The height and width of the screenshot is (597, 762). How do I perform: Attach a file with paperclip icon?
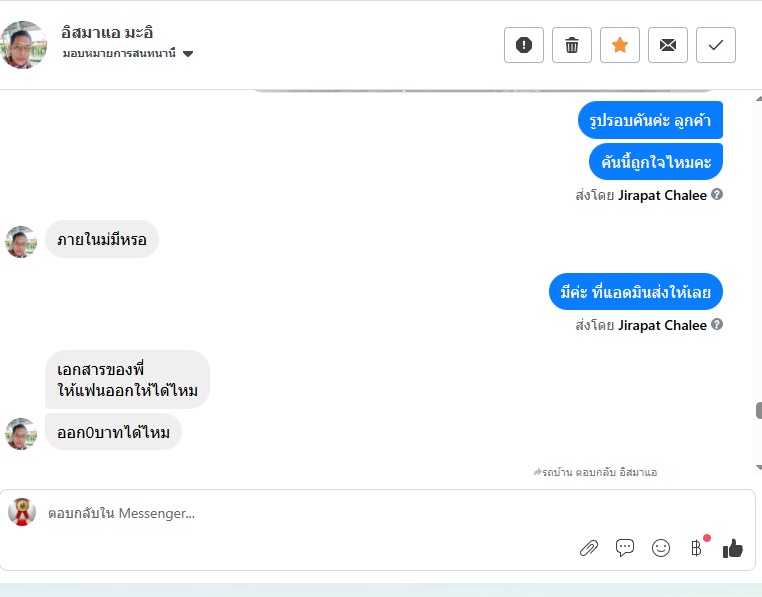pos(589,548)
